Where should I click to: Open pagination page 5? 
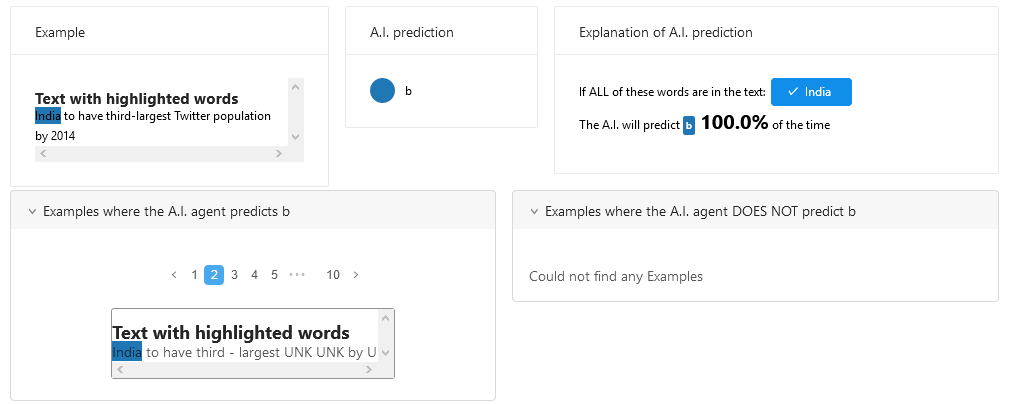[274, 275]
